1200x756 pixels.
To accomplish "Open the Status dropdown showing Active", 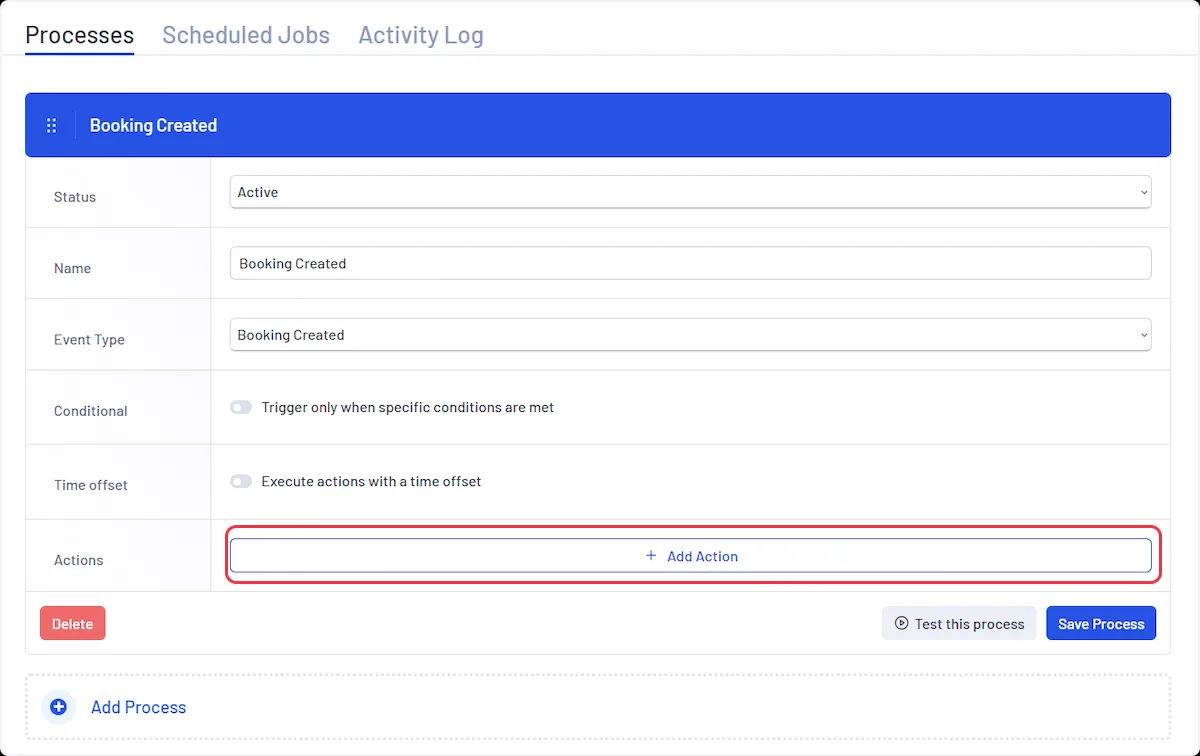I will (690, 192).
